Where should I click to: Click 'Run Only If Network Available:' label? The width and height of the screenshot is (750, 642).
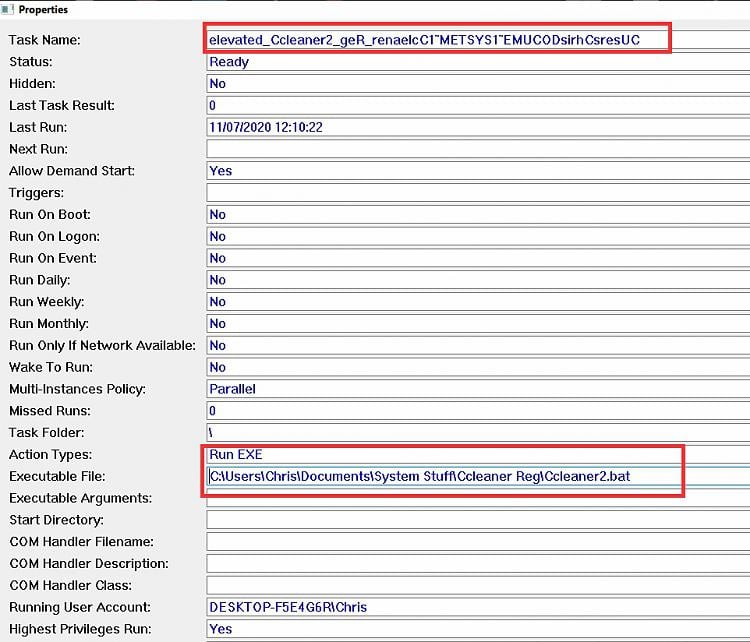click(102, 345)
